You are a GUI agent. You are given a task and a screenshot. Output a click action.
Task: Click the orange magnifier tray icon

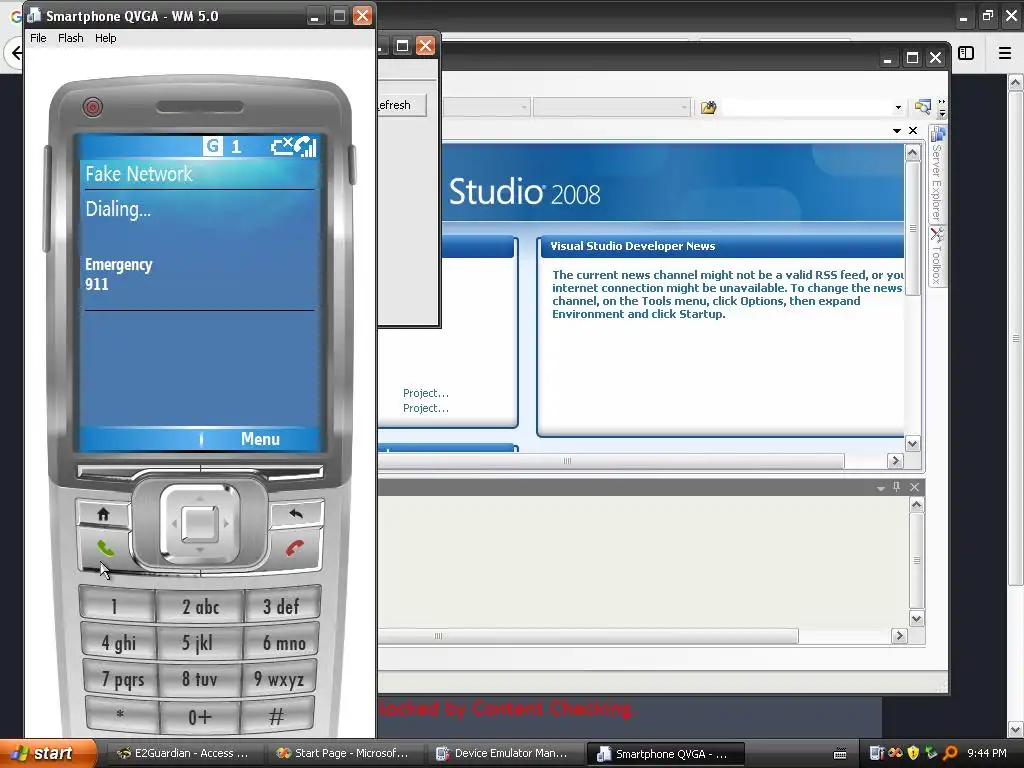(x=950, y=753)
